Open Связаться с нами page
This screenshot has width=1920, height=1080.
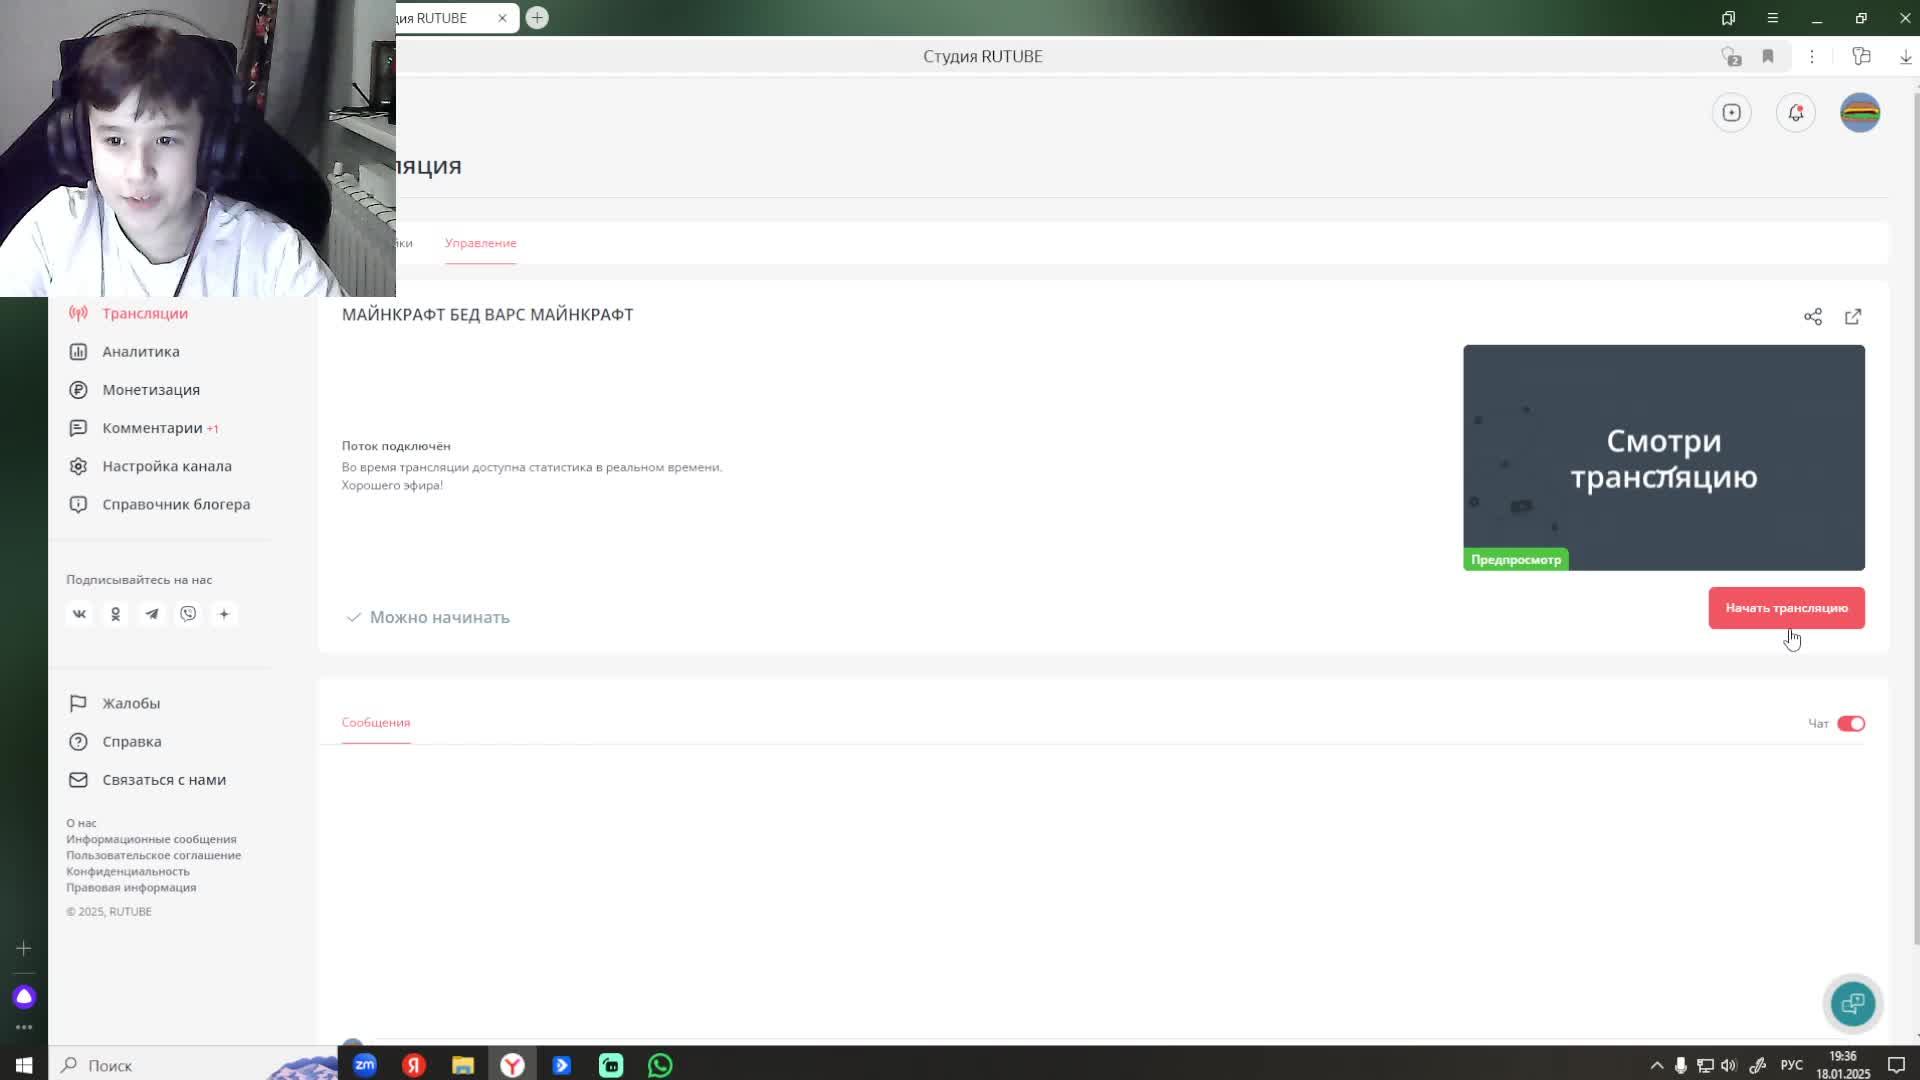pyautogui.click(x=164, y=779)
